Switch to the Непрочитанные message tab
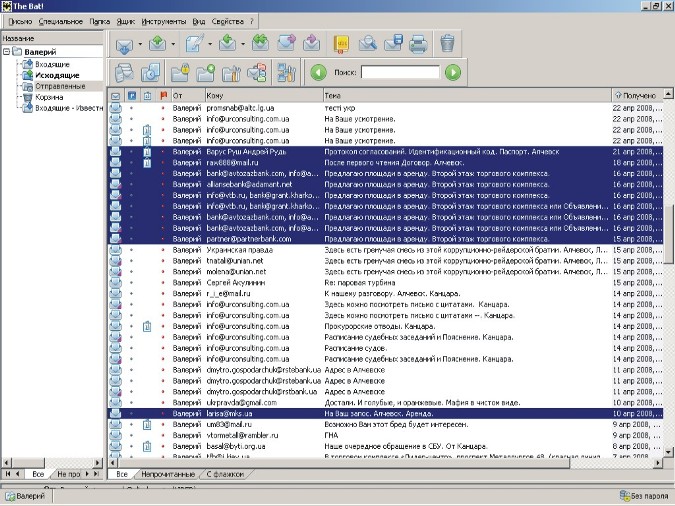This screenshot has width=675, height=506. 168,474
